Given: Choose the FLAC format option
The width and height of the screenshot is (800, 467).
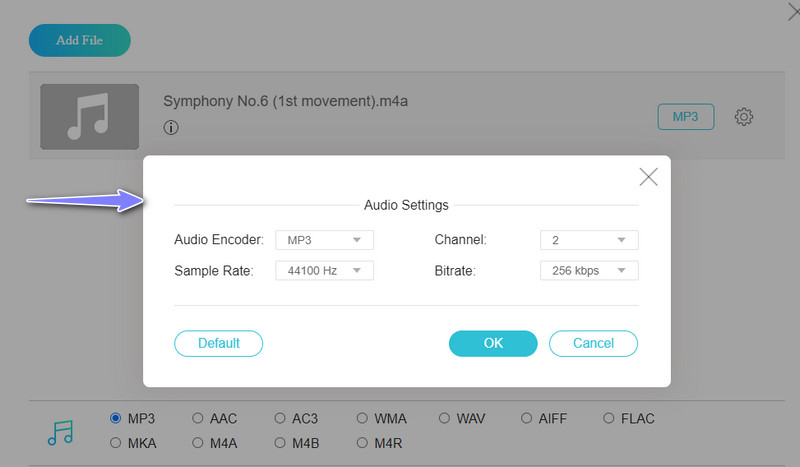Looking at the screenshot, I should (610, 418).
